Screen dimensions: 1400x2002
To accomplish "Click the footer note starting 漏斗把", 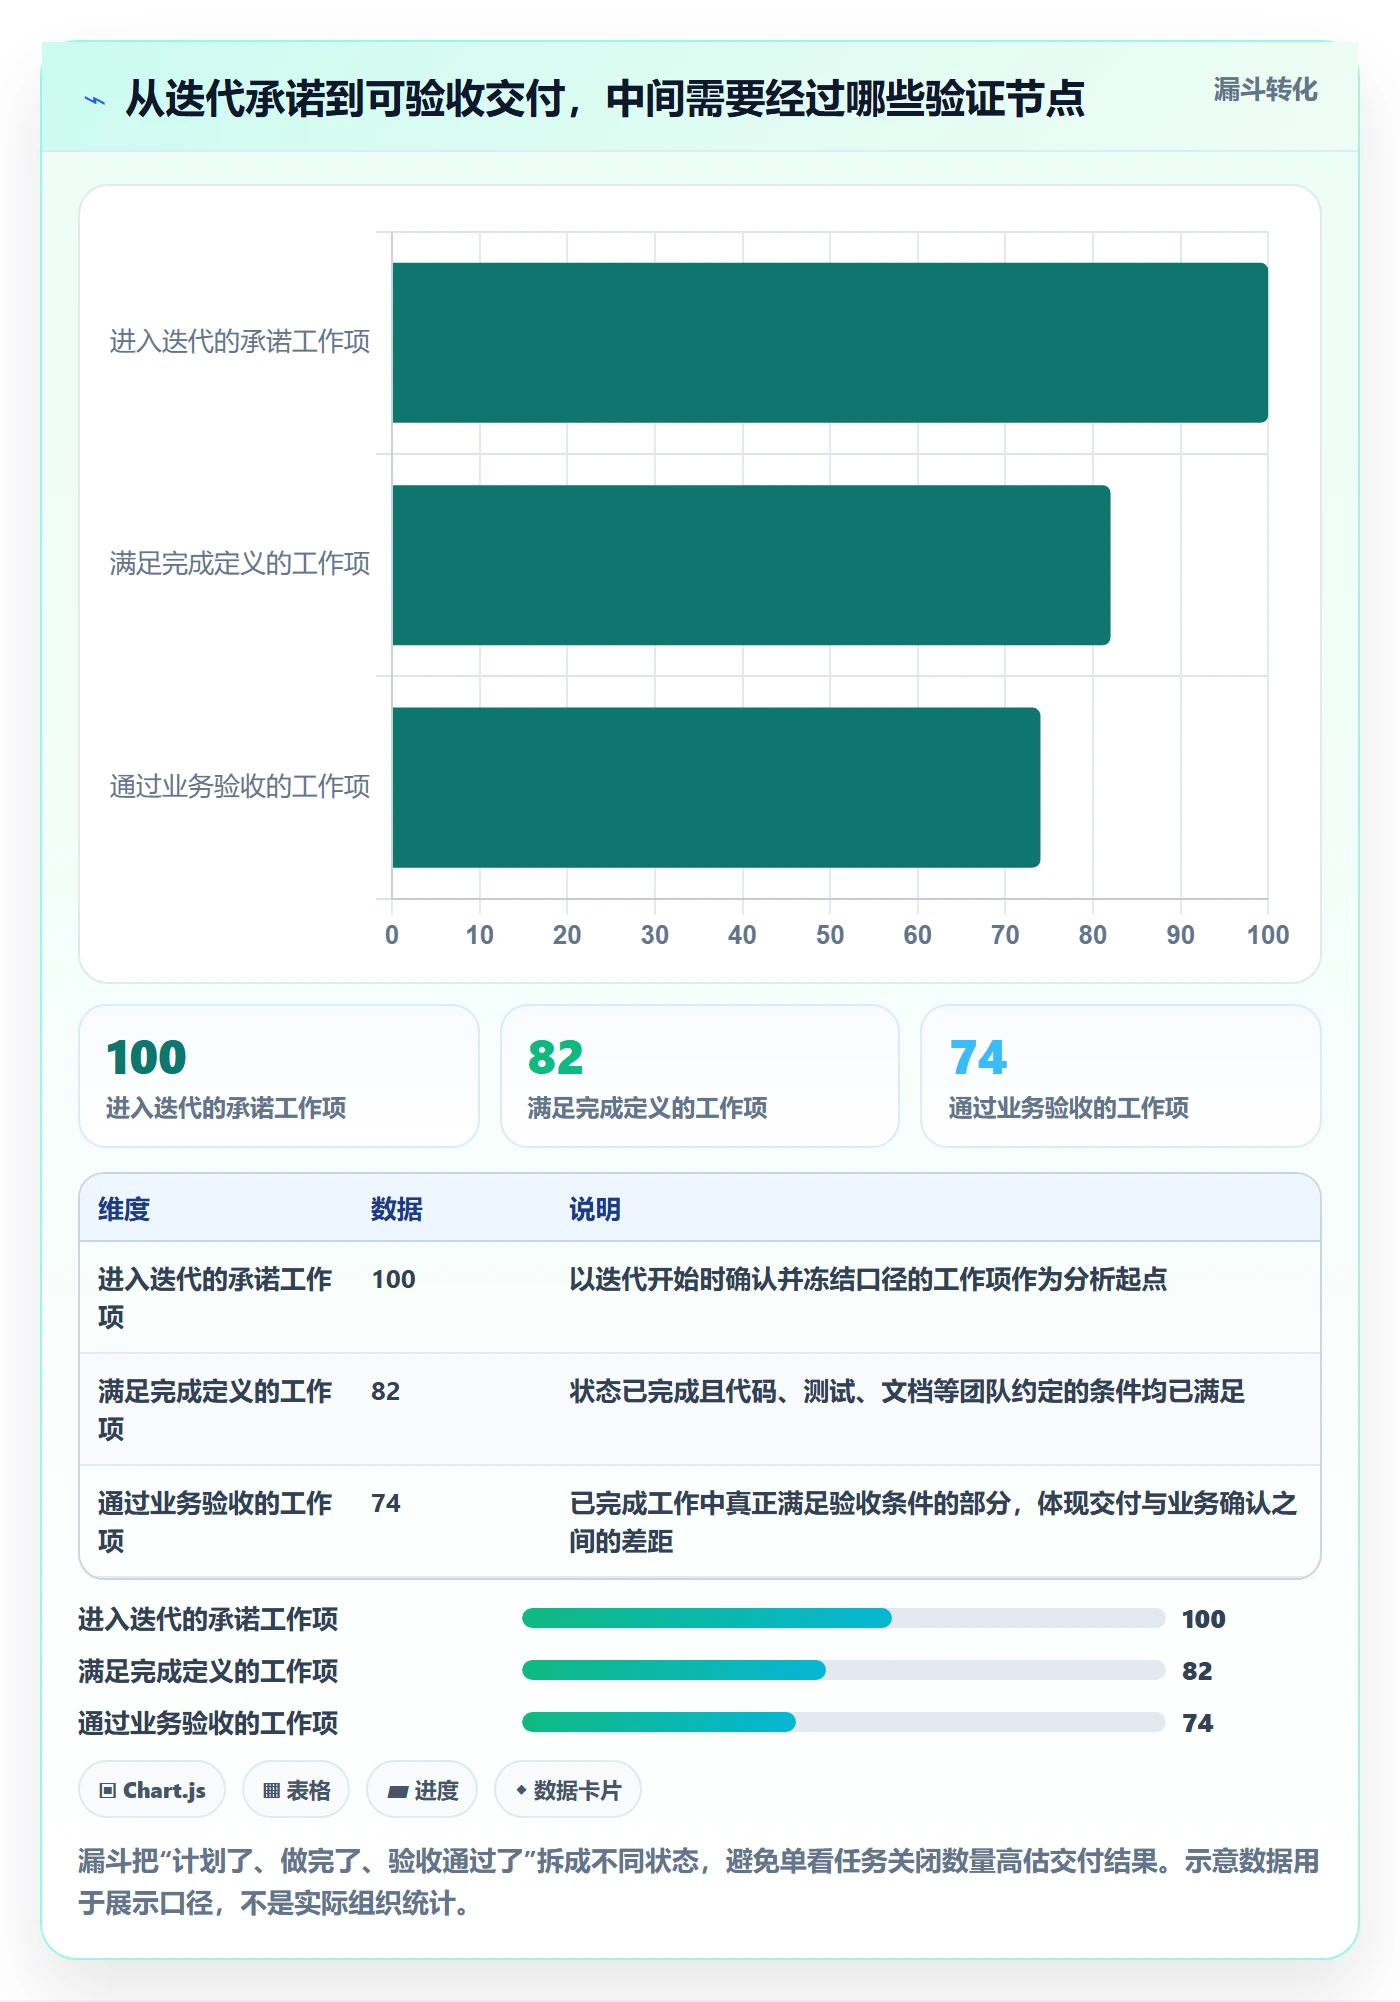I will click(699, 1881).
